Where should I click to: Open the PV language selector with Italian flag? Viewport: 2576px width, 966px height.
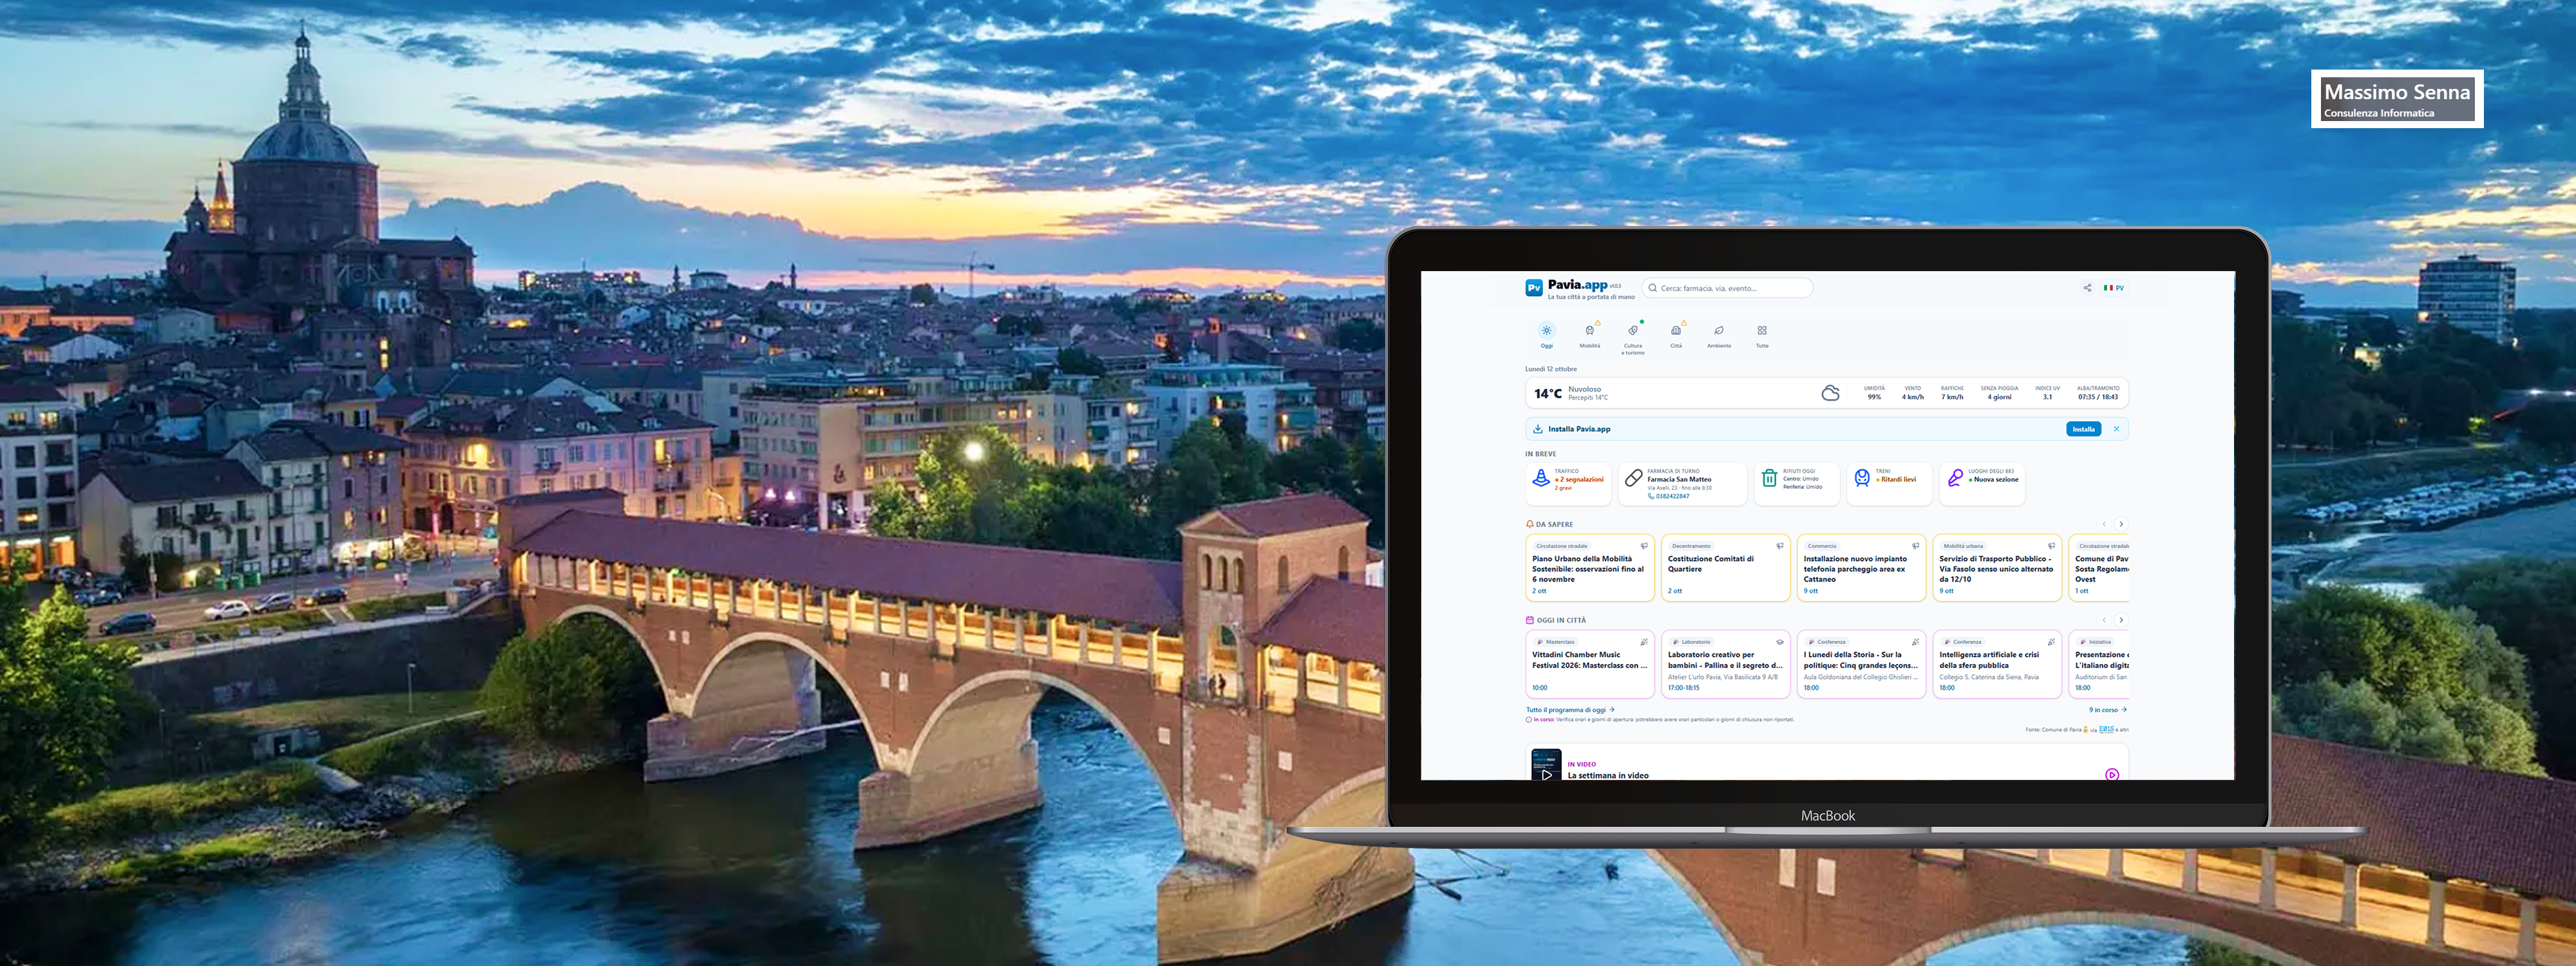(2114, 288)
